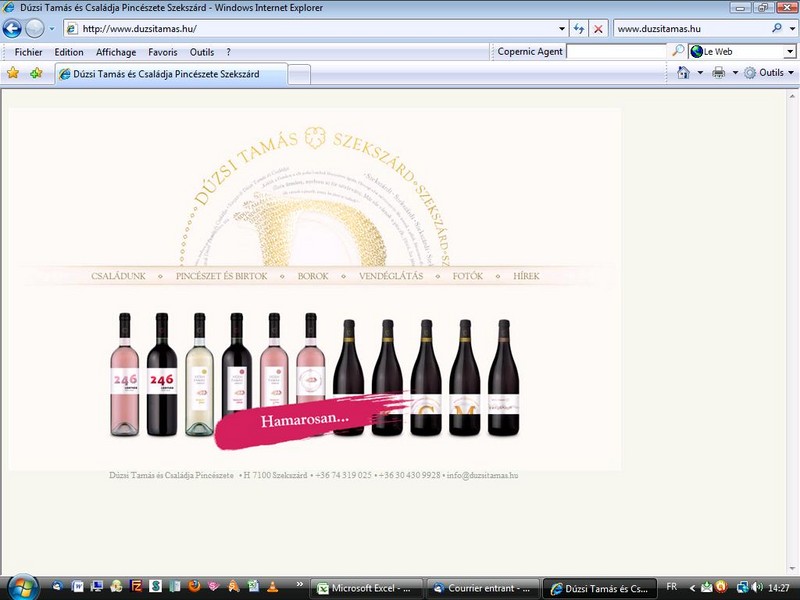
Task: Open the Favoris menu
Action: 163,52
